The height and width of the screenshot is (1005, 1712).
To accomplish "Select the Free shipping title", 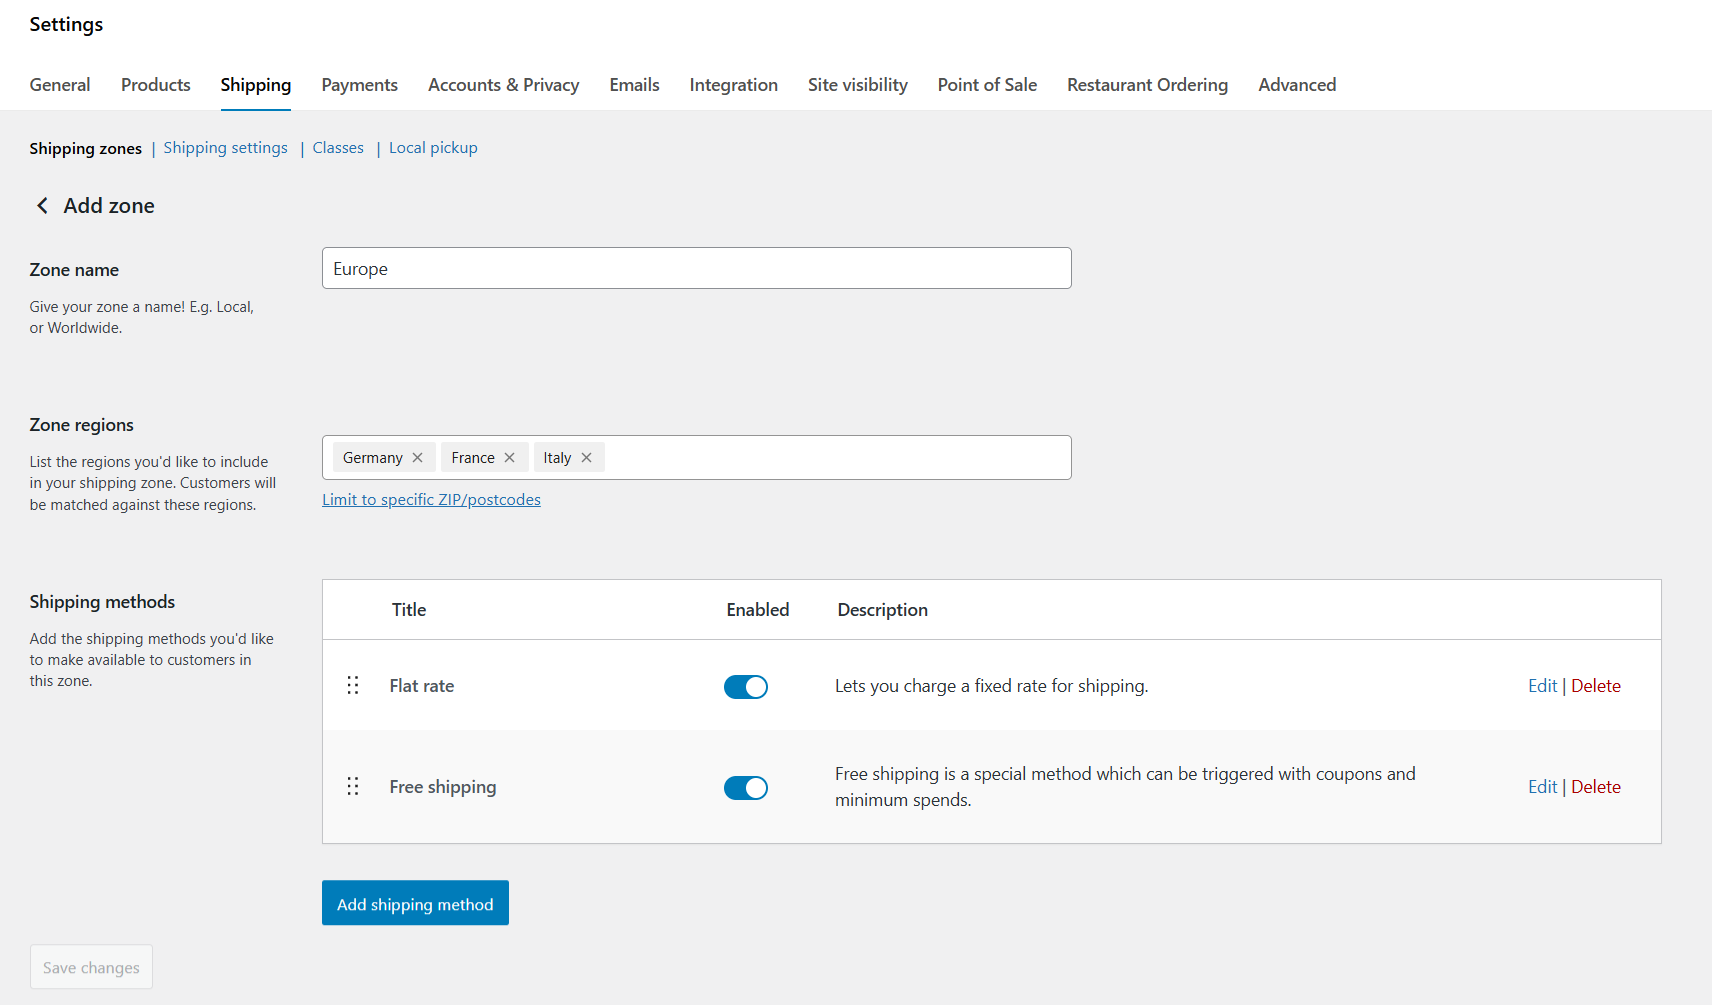I will click(x=443, y=787).
